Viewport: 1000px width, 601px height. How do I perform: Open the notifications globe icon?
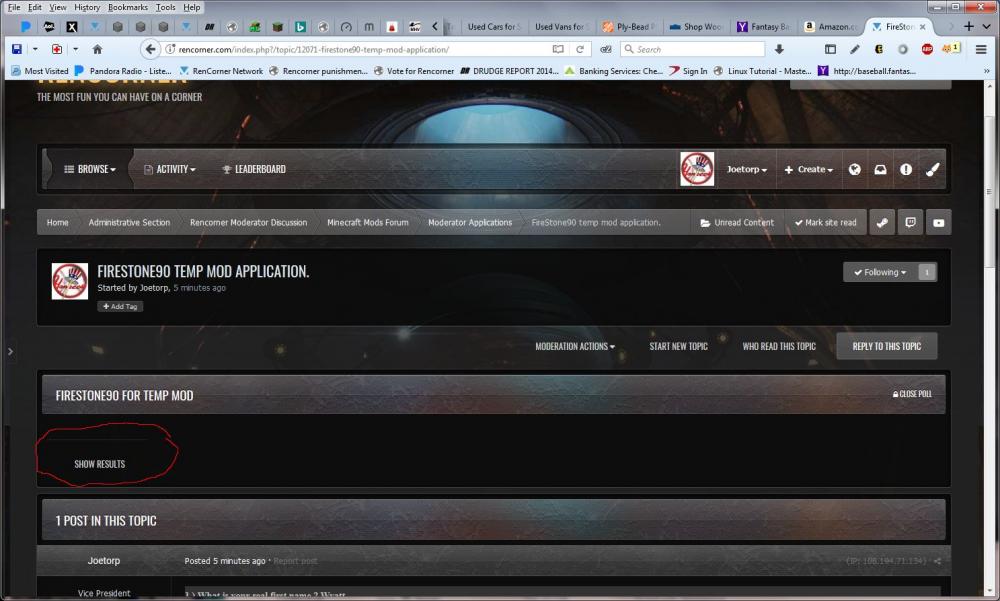[855, 170]
